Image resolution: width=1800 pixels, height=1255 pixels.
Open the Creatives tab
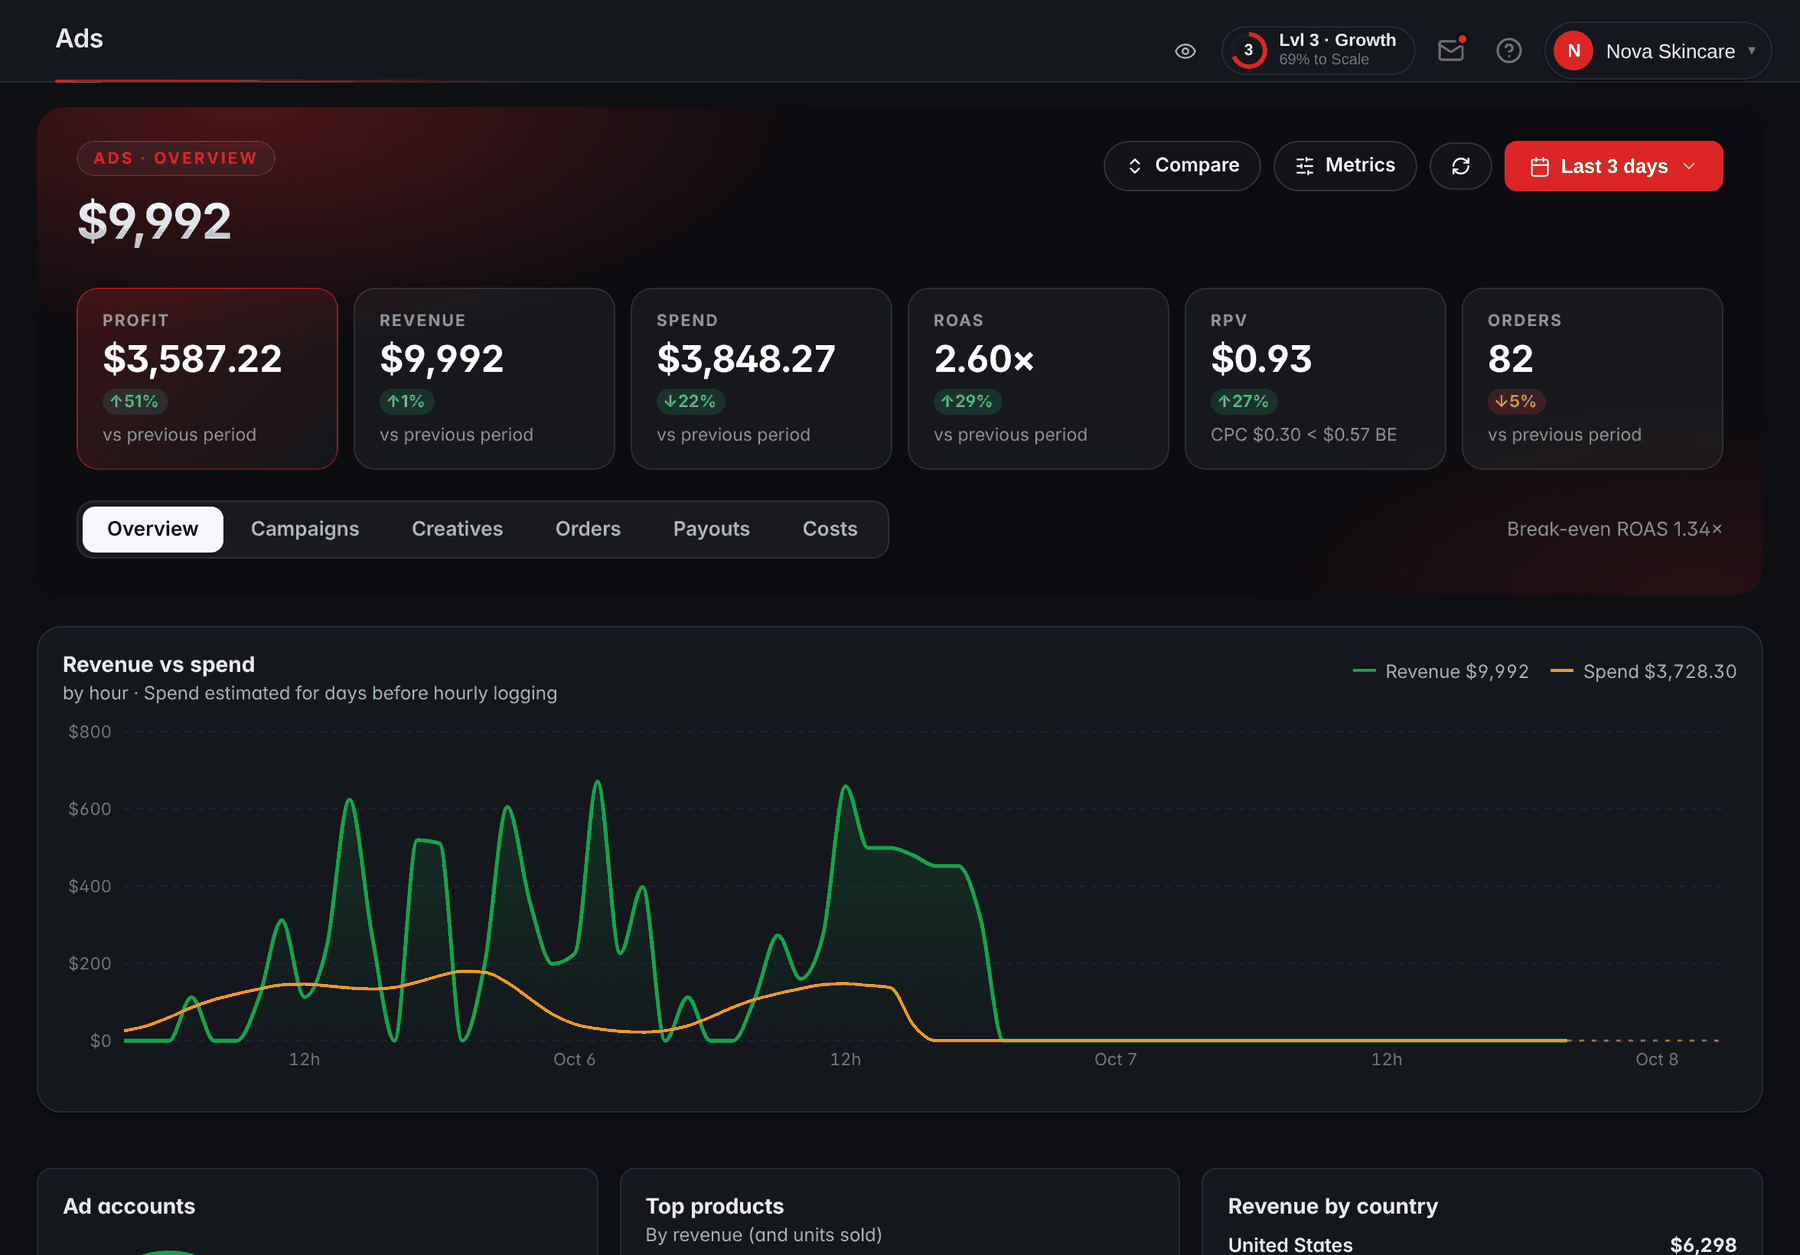click(457, 529)
